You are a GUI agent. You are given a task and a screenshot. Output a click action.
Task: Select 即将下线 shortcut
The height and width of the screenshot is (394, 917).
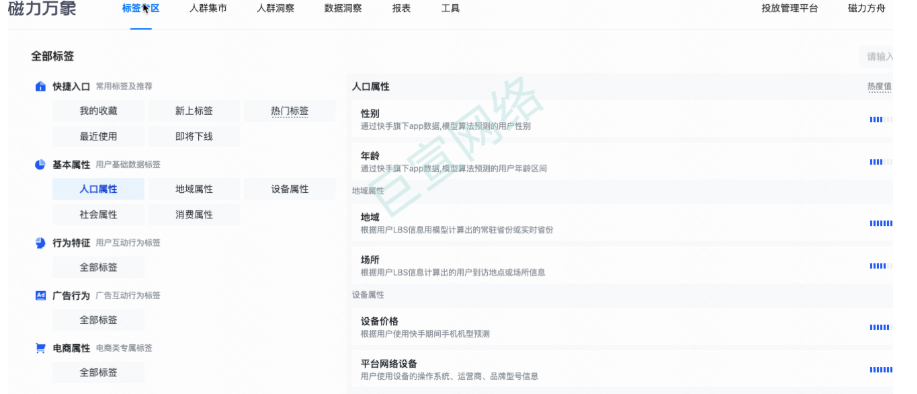(194, 136)
